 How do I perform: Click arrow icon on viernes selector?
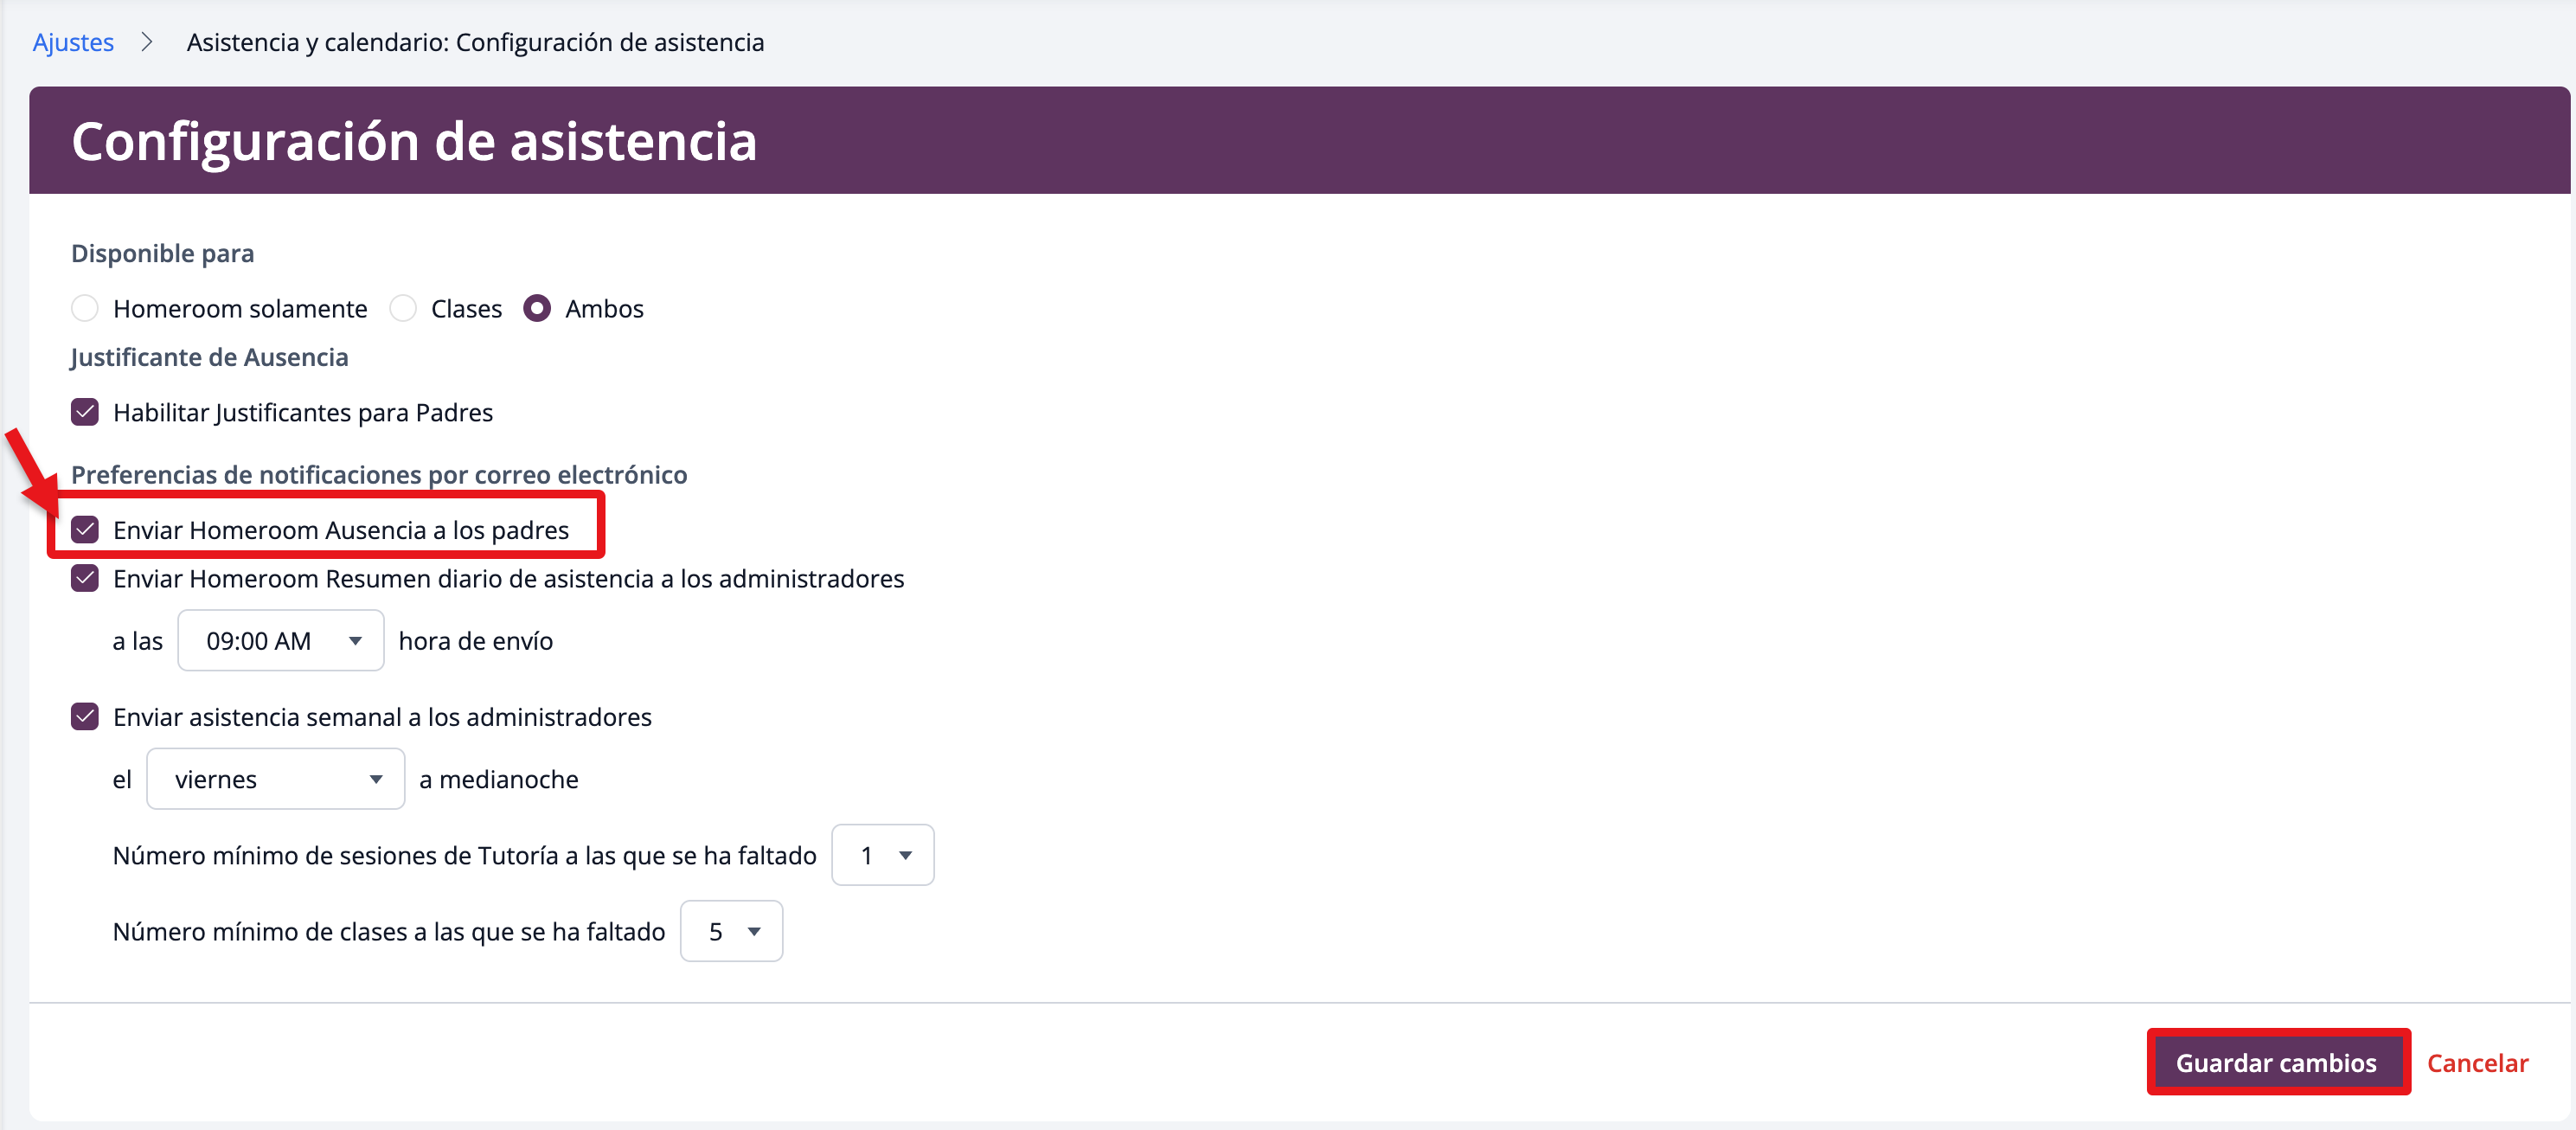(x=376, y=779)
